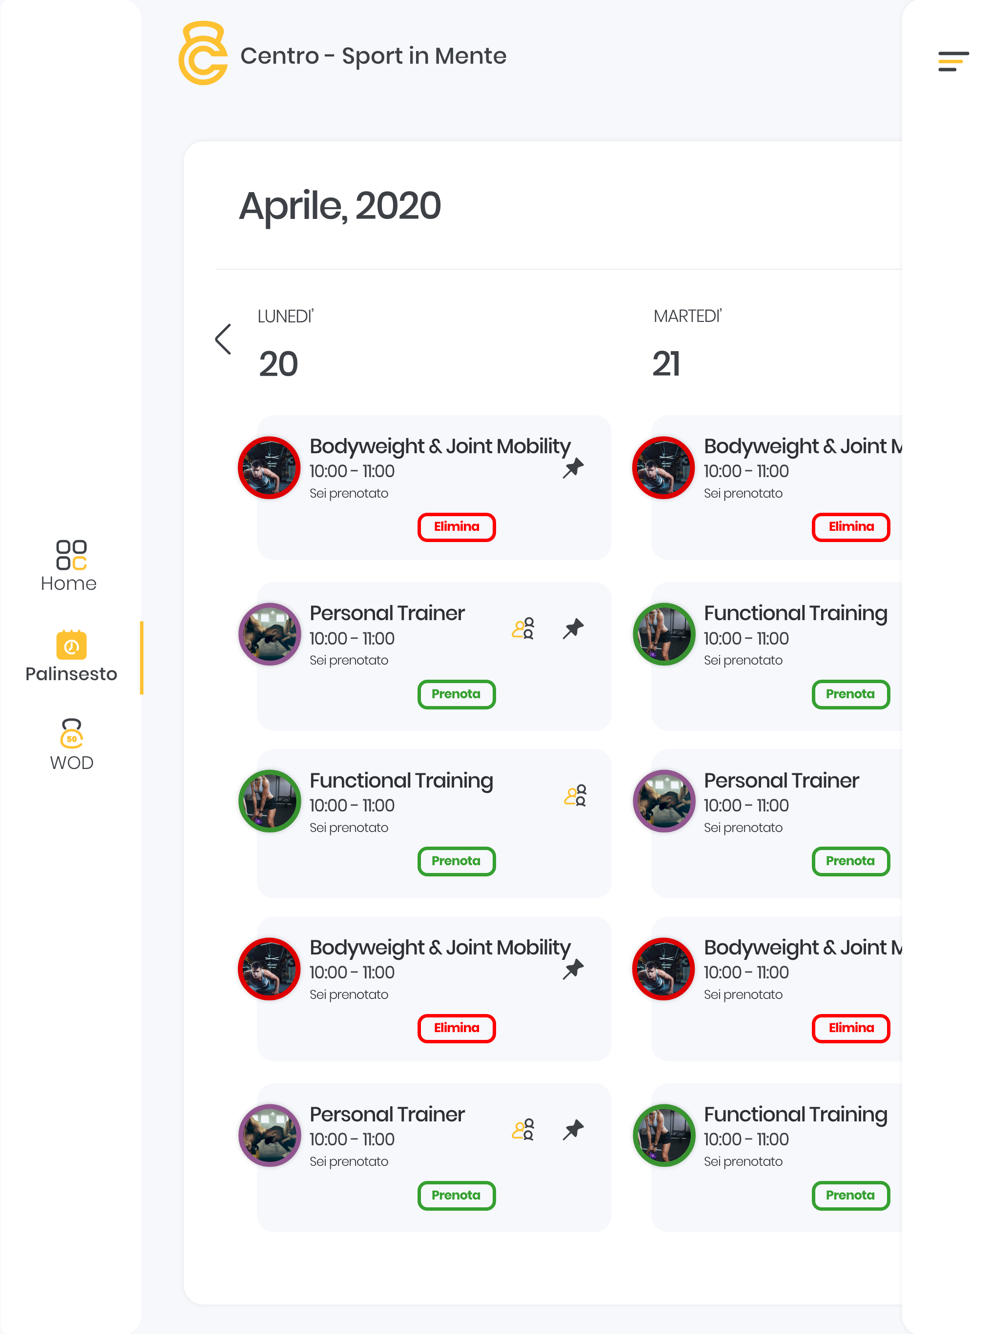
Task: Click the WOD kettlebell icon
Action: [71, 733]
